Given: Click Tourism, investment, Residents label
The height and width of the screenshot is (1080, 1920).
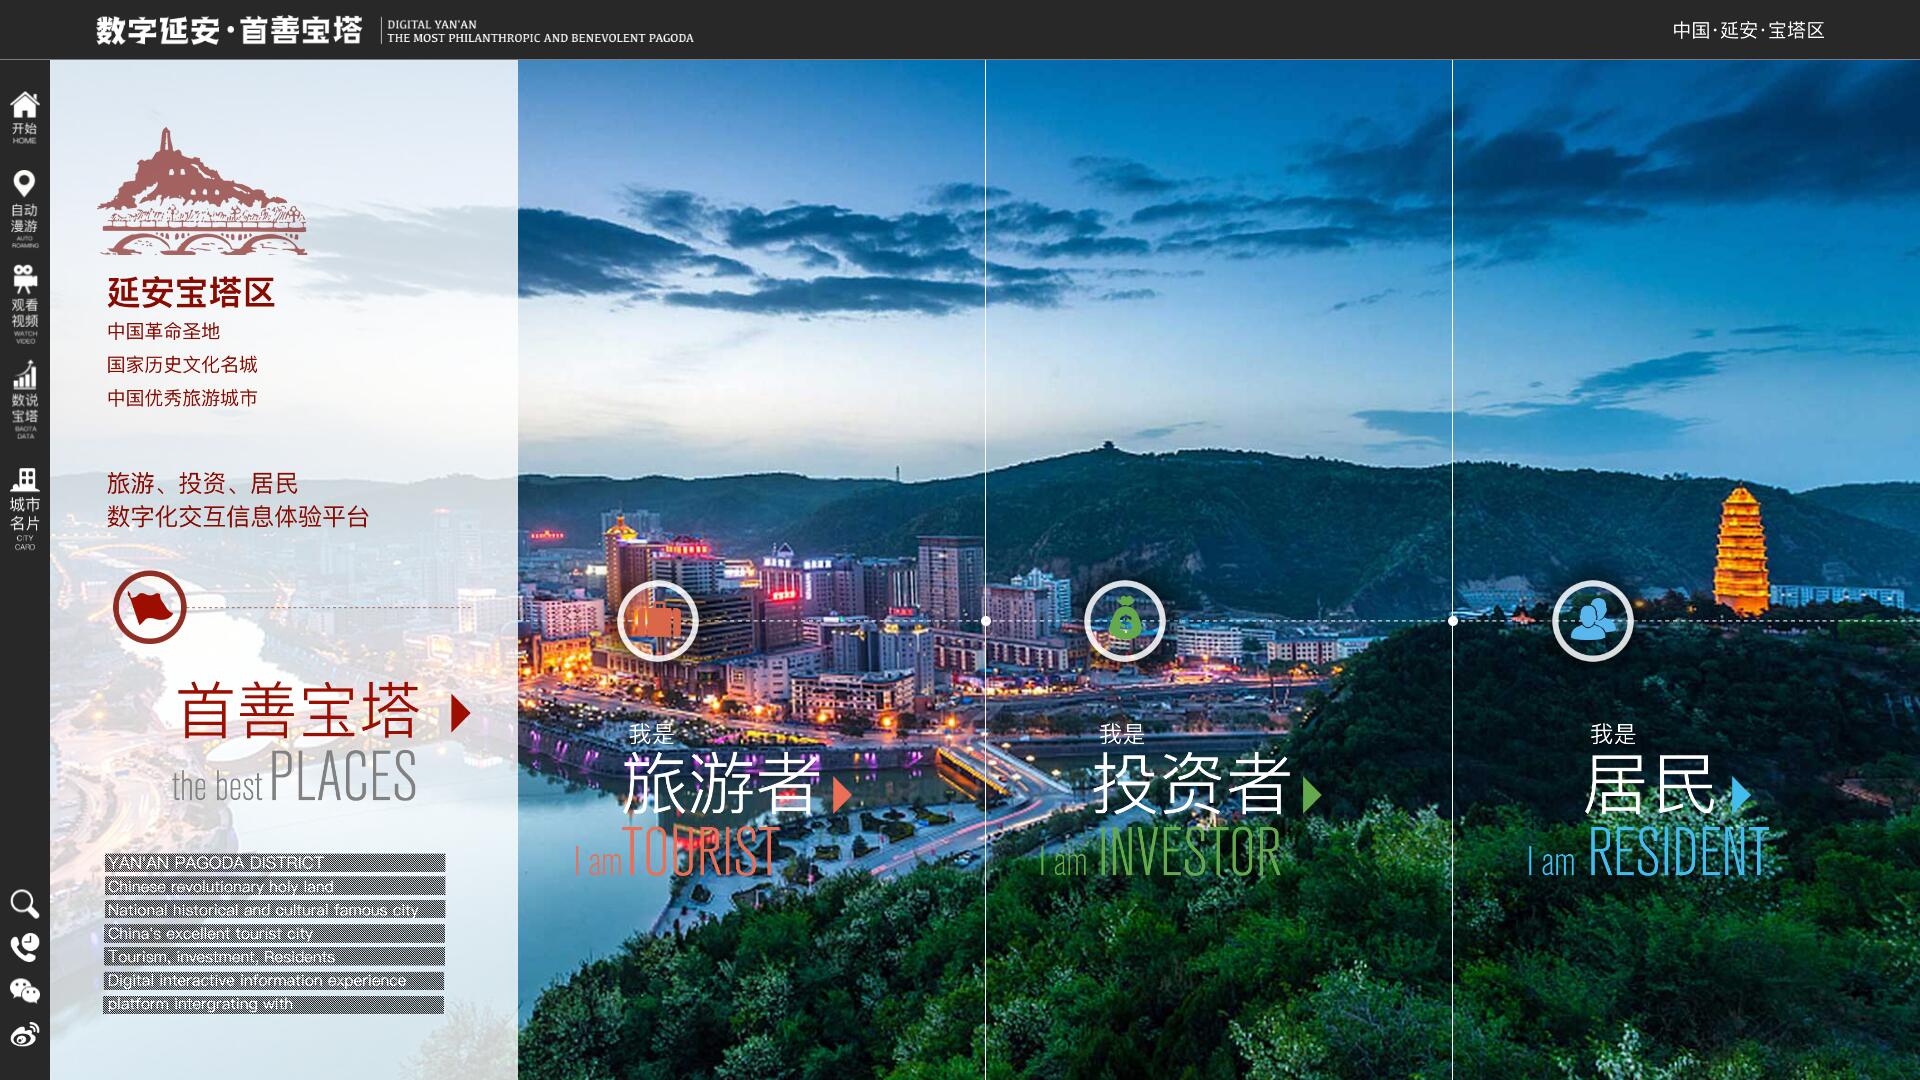Looking at the screenshot, I should coord(275,957).
